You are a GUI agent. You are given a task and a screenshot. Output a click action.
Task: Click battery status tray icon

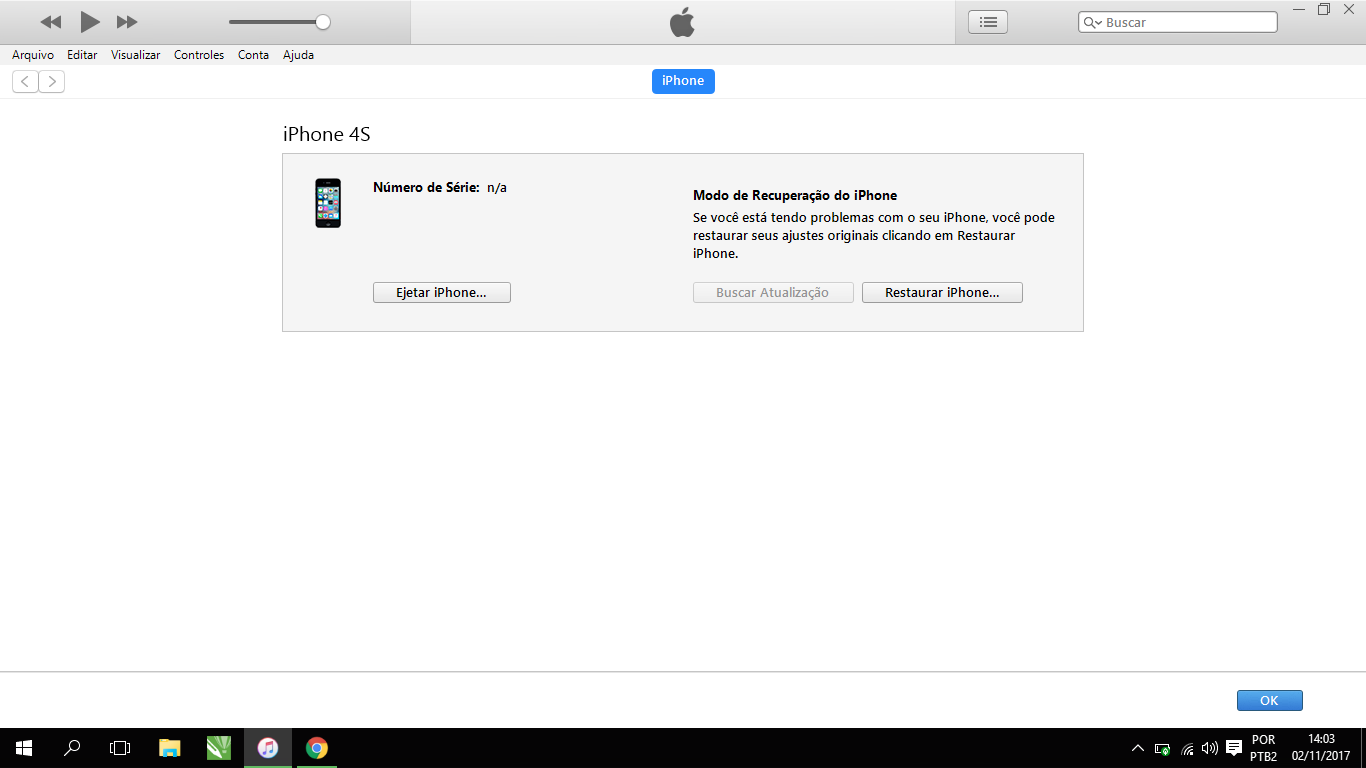[x=1162, y=748]
